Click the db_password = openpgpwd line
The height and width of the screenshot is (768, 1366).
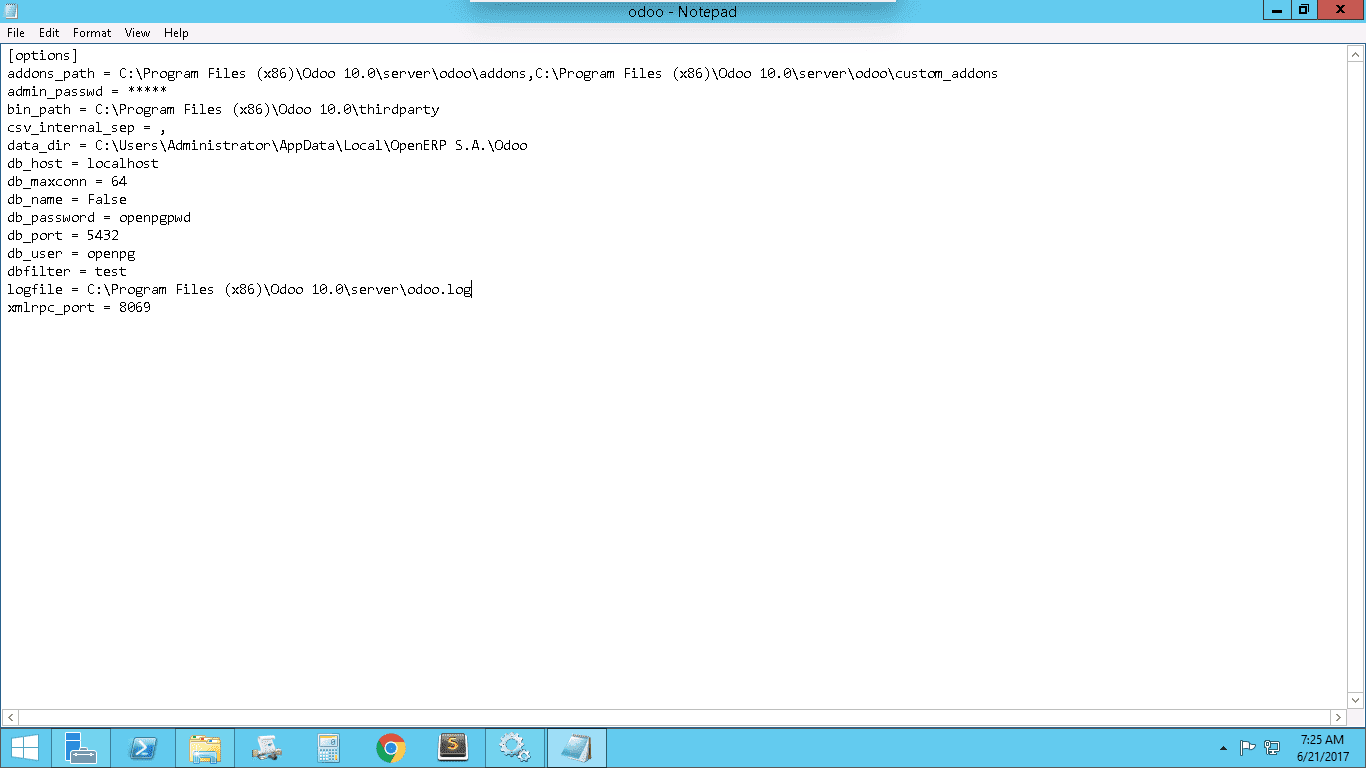click(x=99, y=218)
